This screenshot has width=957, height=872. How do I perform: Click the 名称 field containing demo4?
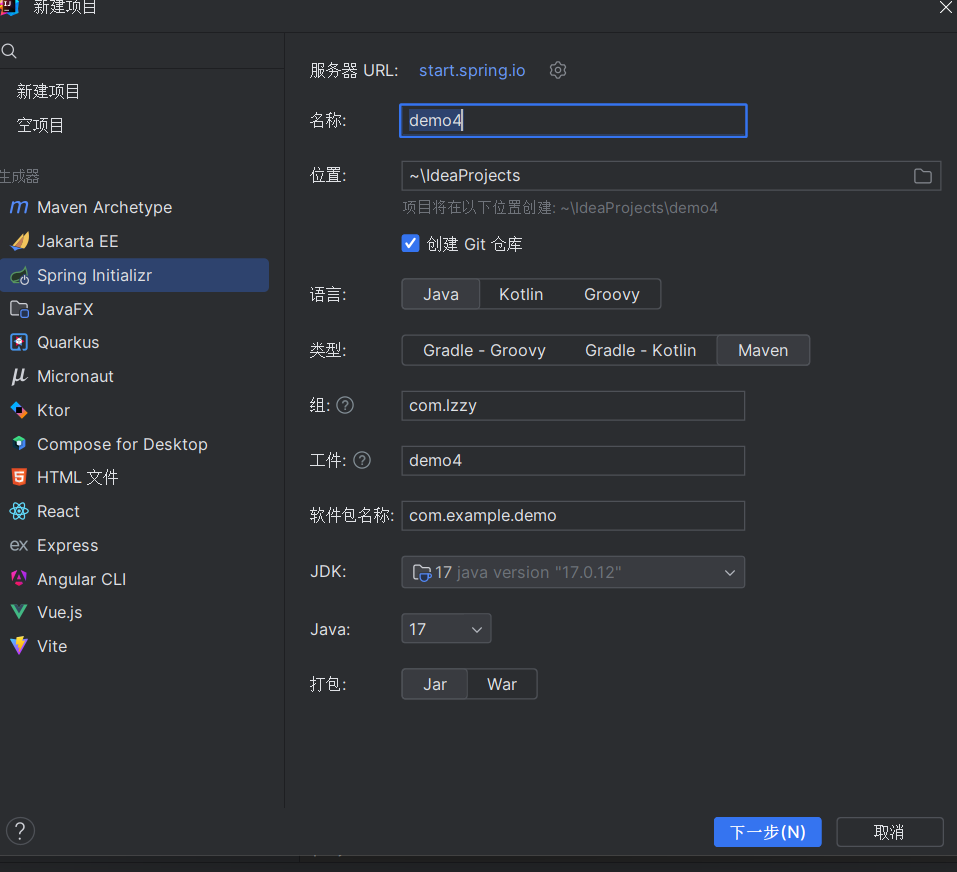point(572,121)
